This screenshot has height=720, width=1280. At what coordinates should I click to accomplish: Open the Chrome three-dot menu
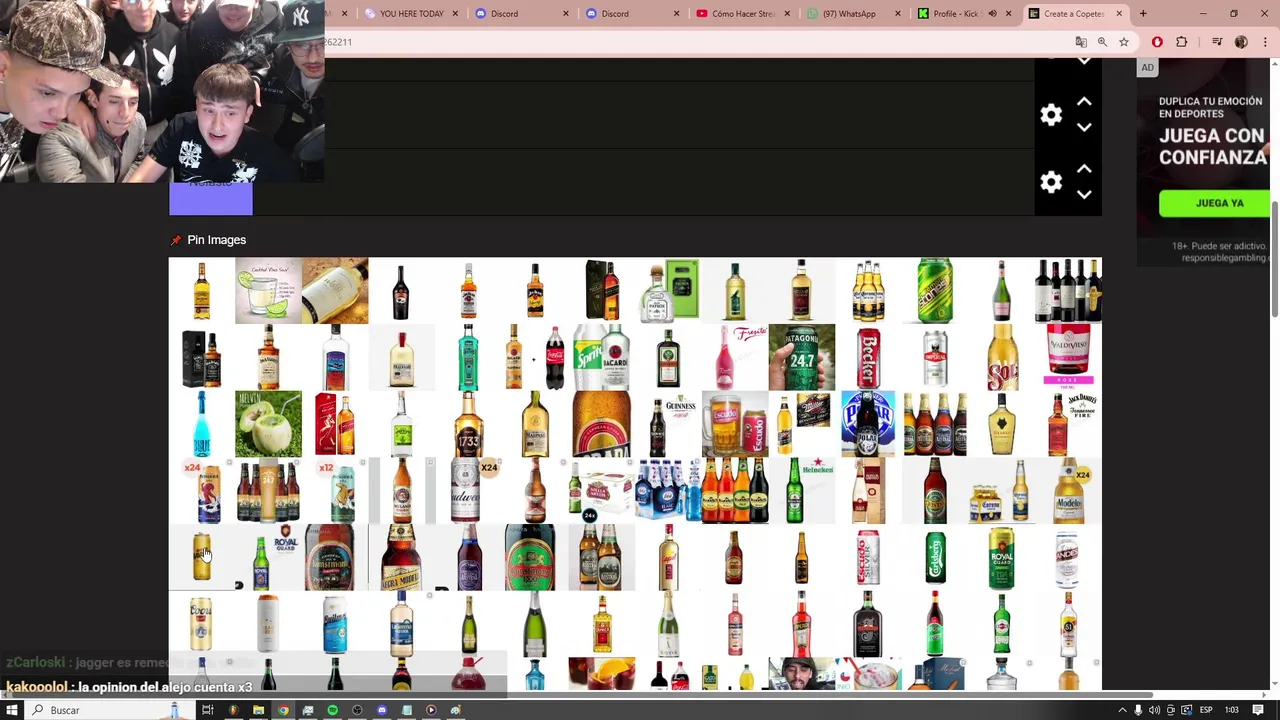(x=1263, y=42)
